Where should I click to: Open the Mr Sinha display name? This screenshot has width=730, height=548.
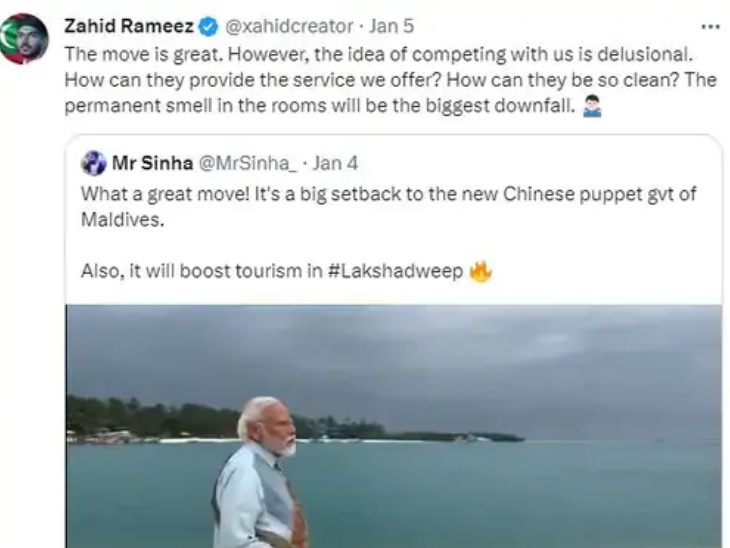click(152, 163)
